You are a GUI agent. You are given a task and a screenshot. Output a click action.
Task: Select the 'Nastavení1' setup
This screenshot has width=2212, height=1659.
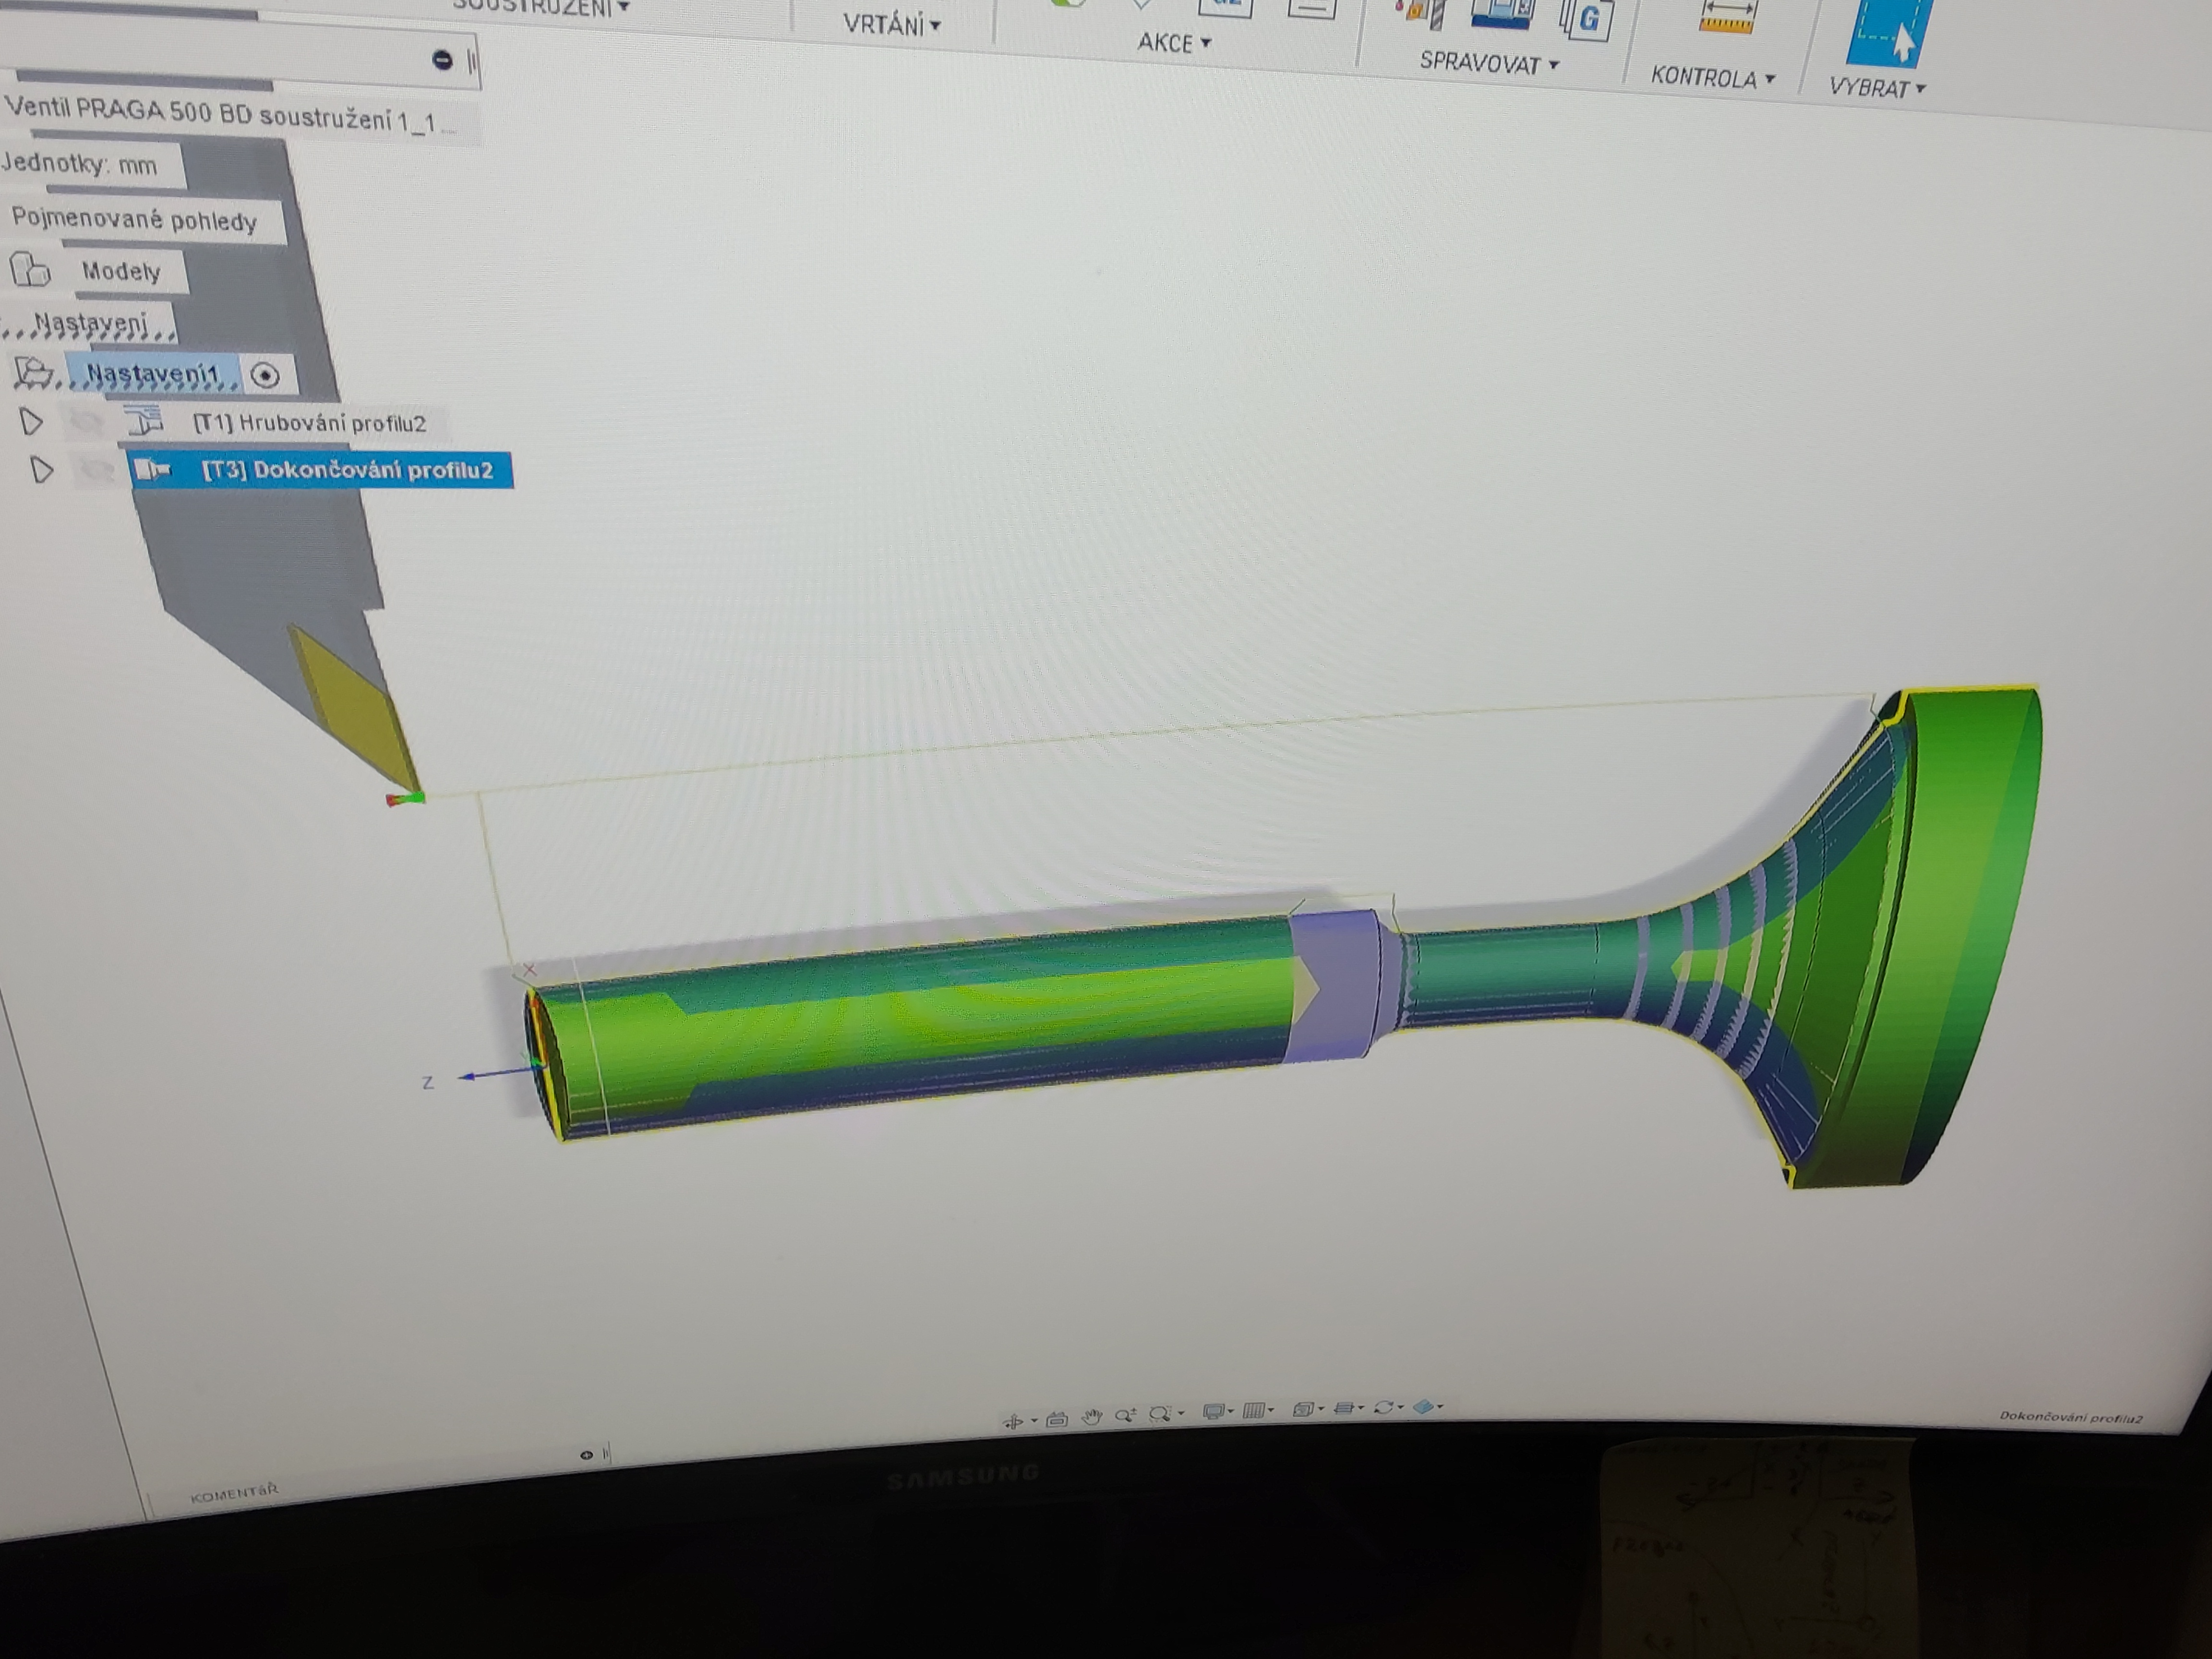[x=152, y=374]
